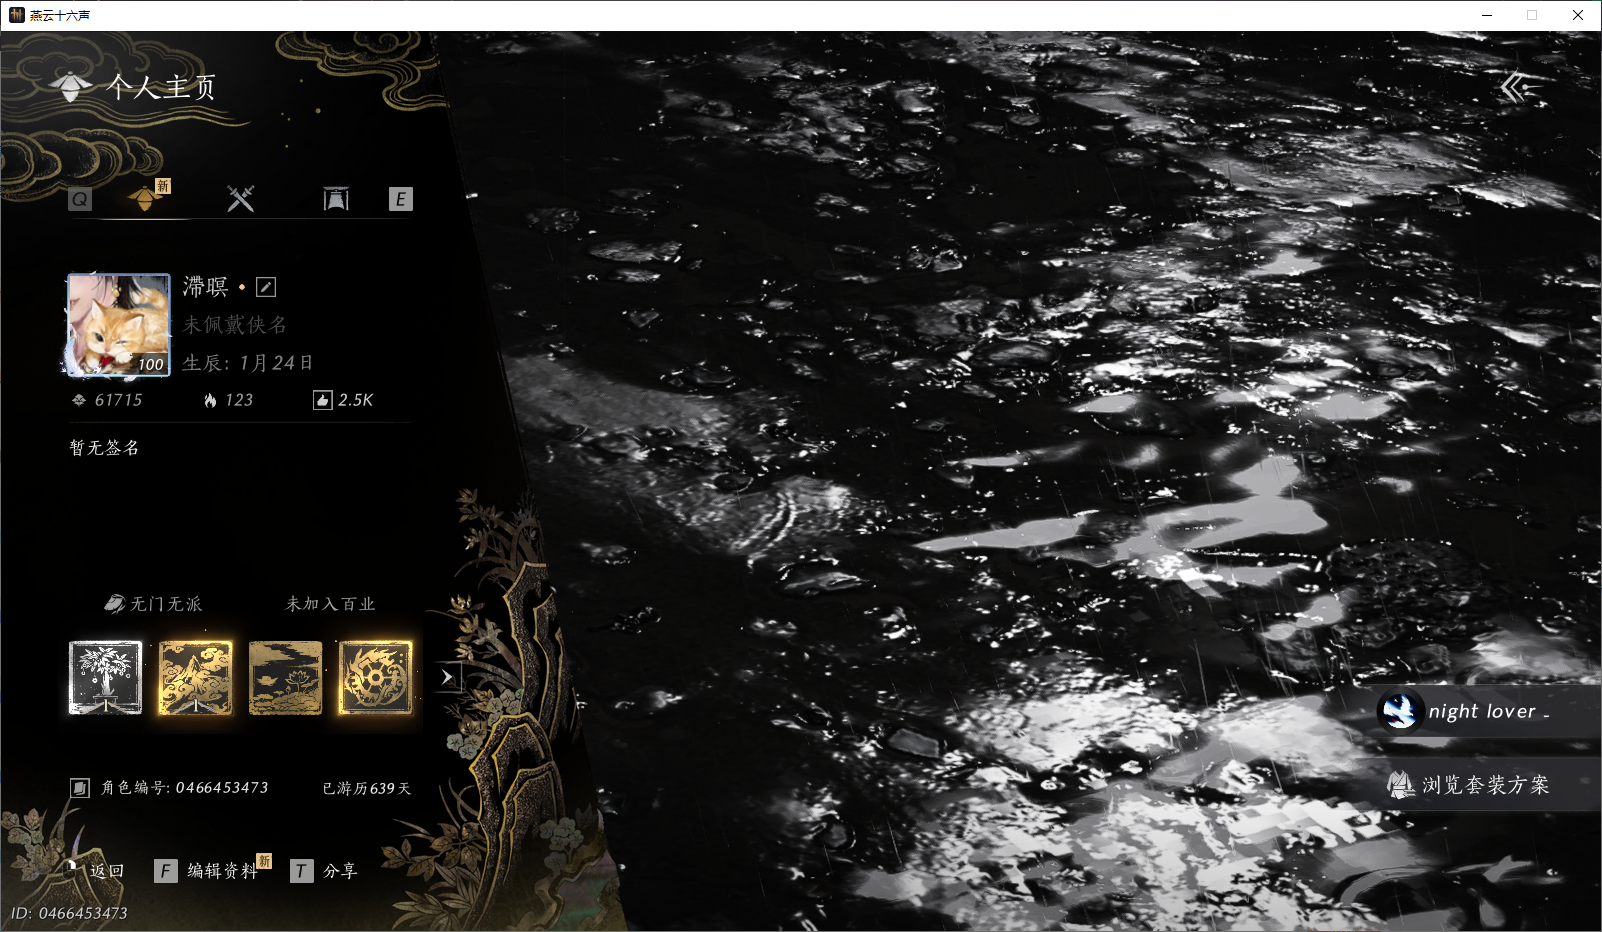
Task: Select the silver tree badge
Action: click(105, 678)
